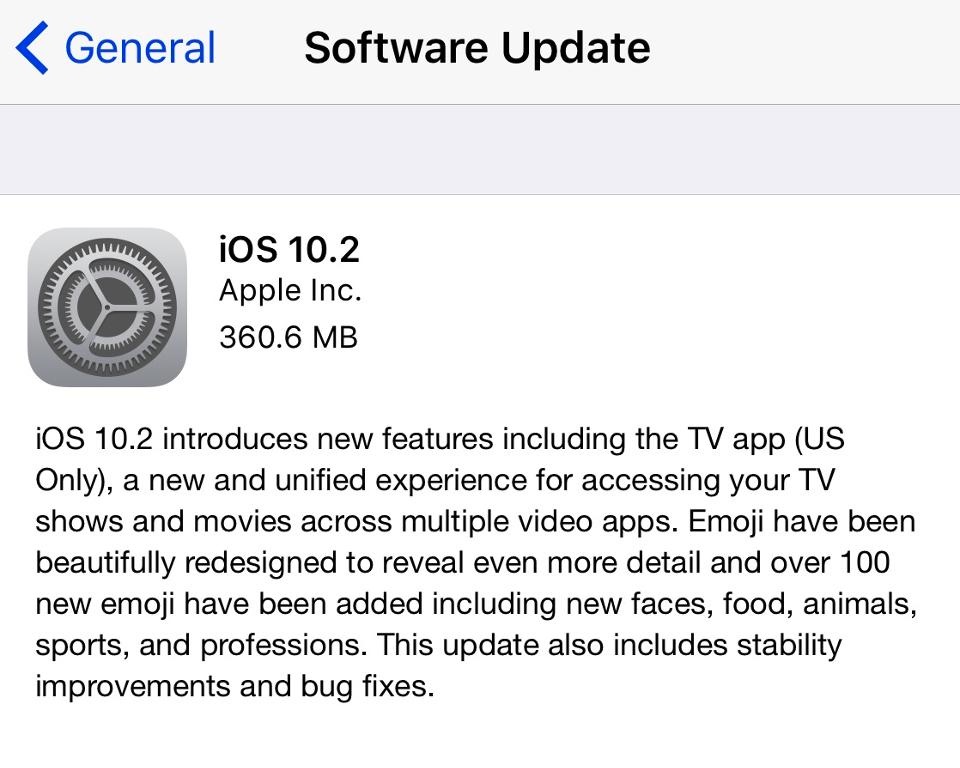Click the final line "improvements and bug fixes"

234,687
